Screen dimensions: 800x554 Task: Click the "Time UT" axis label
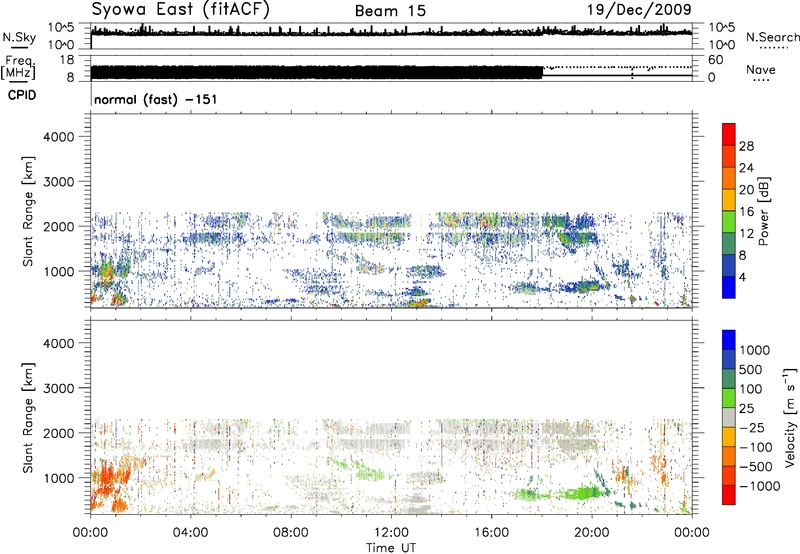click(x=391, y=548)
